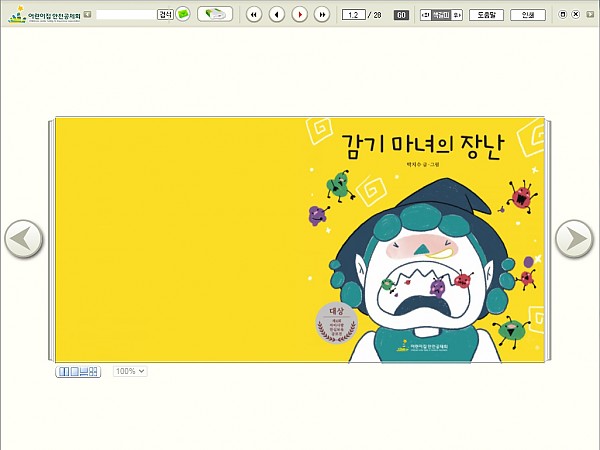
Task: Click the small gray arrow beside the logo
Action: click(88, 15)
